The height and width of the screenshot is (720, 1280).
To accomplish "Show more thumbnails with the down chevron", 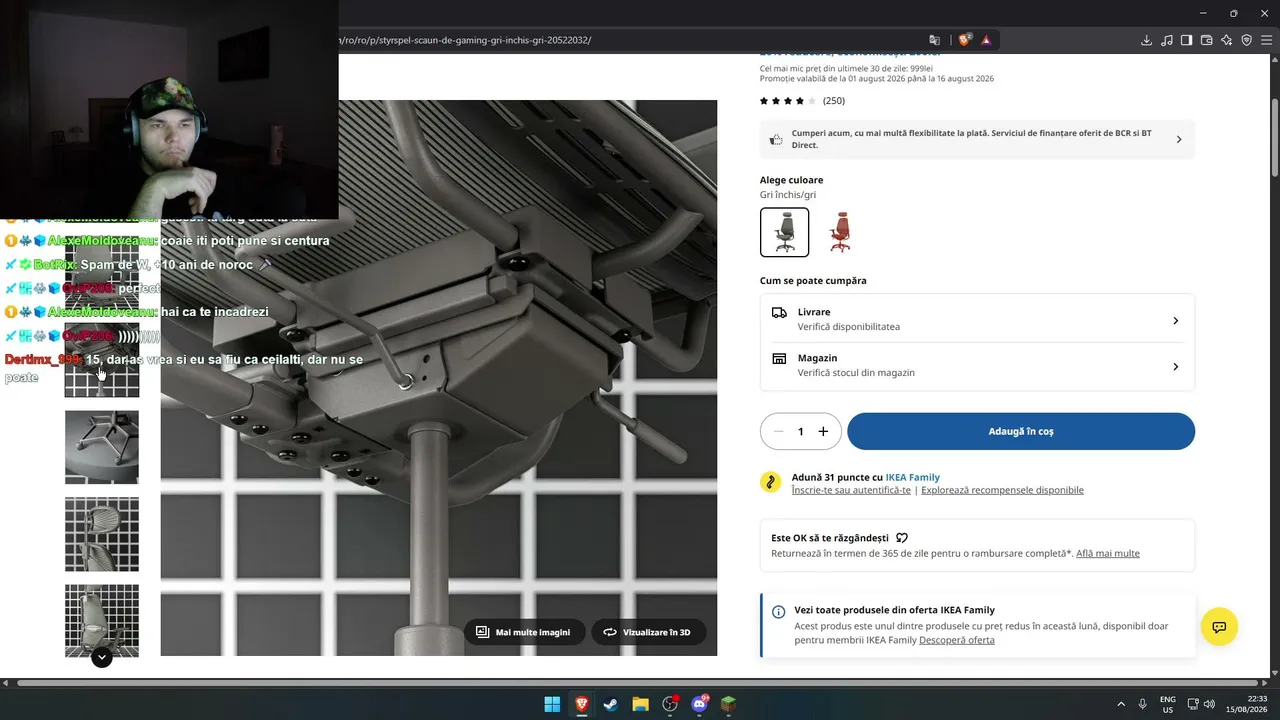I will [x=102, y=657].
